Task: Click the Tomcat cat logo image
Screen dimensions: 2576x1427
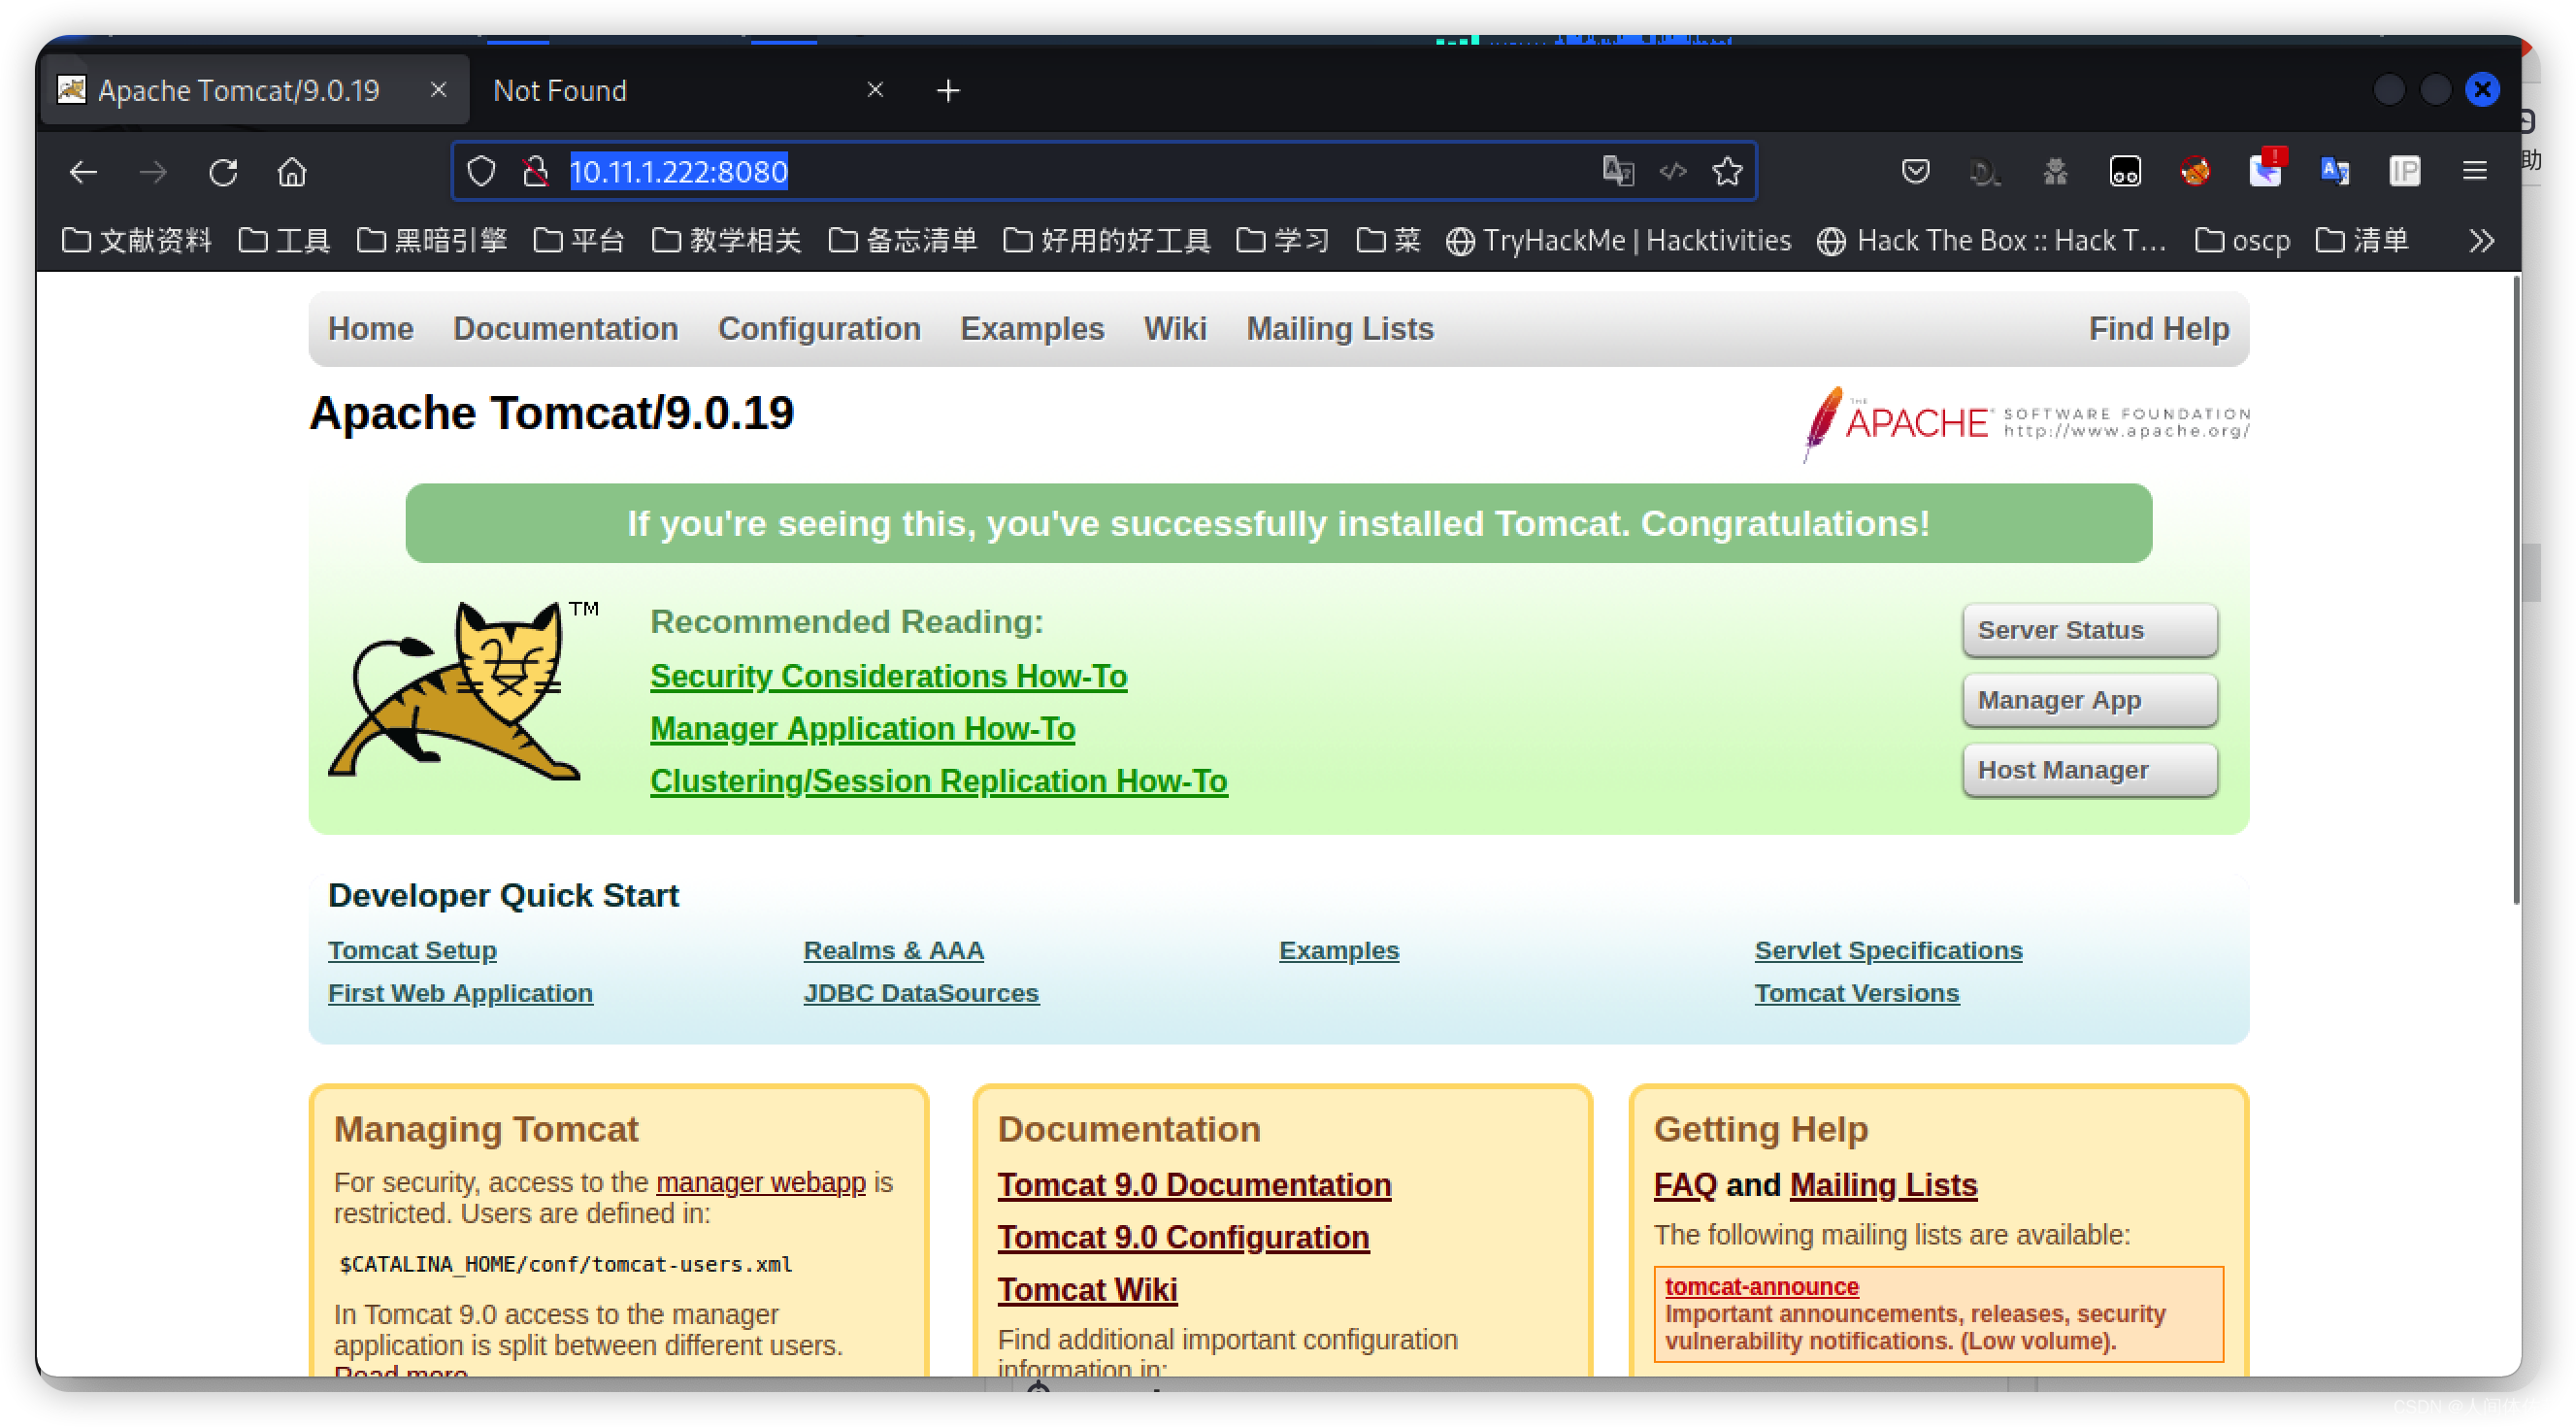Action: (x=464, y=690)
